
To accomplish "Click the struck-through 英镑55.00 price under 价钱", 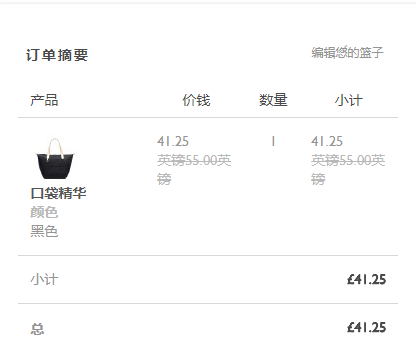I will [194, 170].
